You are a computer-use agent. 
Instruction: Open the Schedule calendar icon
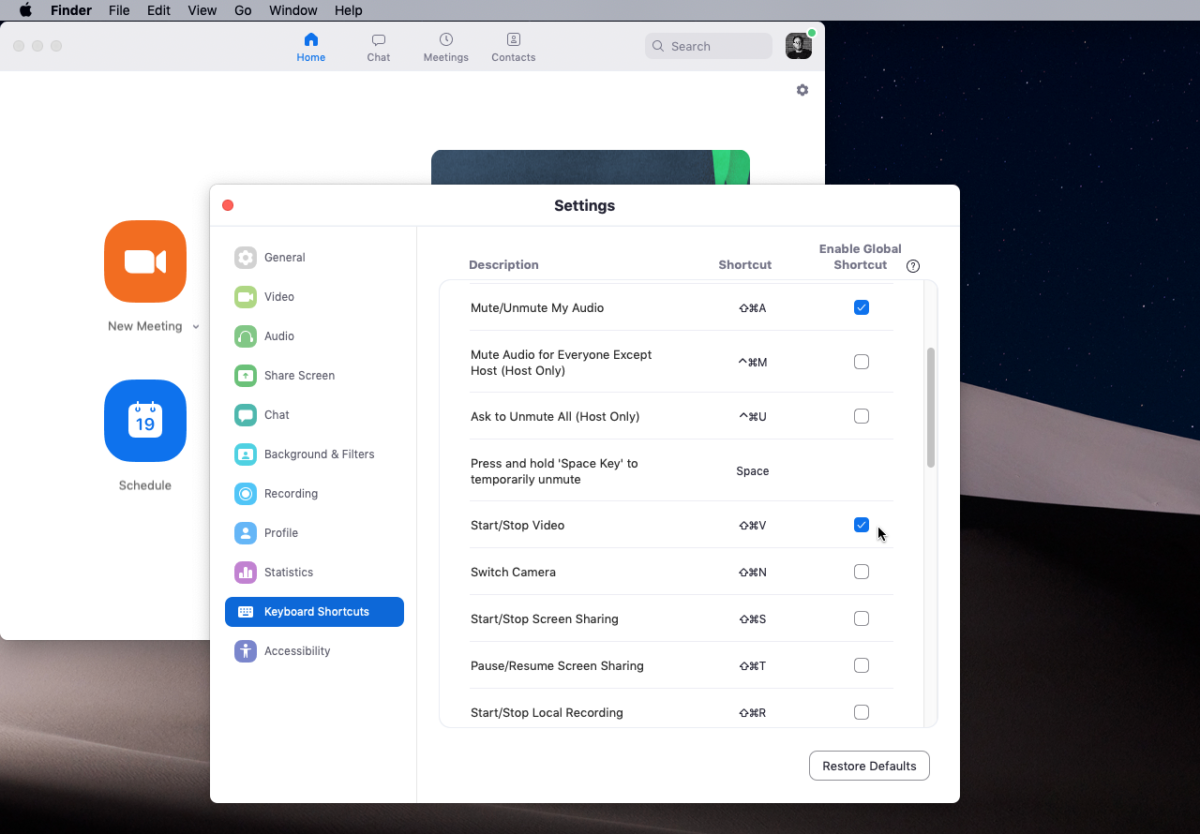coord(145,421)
